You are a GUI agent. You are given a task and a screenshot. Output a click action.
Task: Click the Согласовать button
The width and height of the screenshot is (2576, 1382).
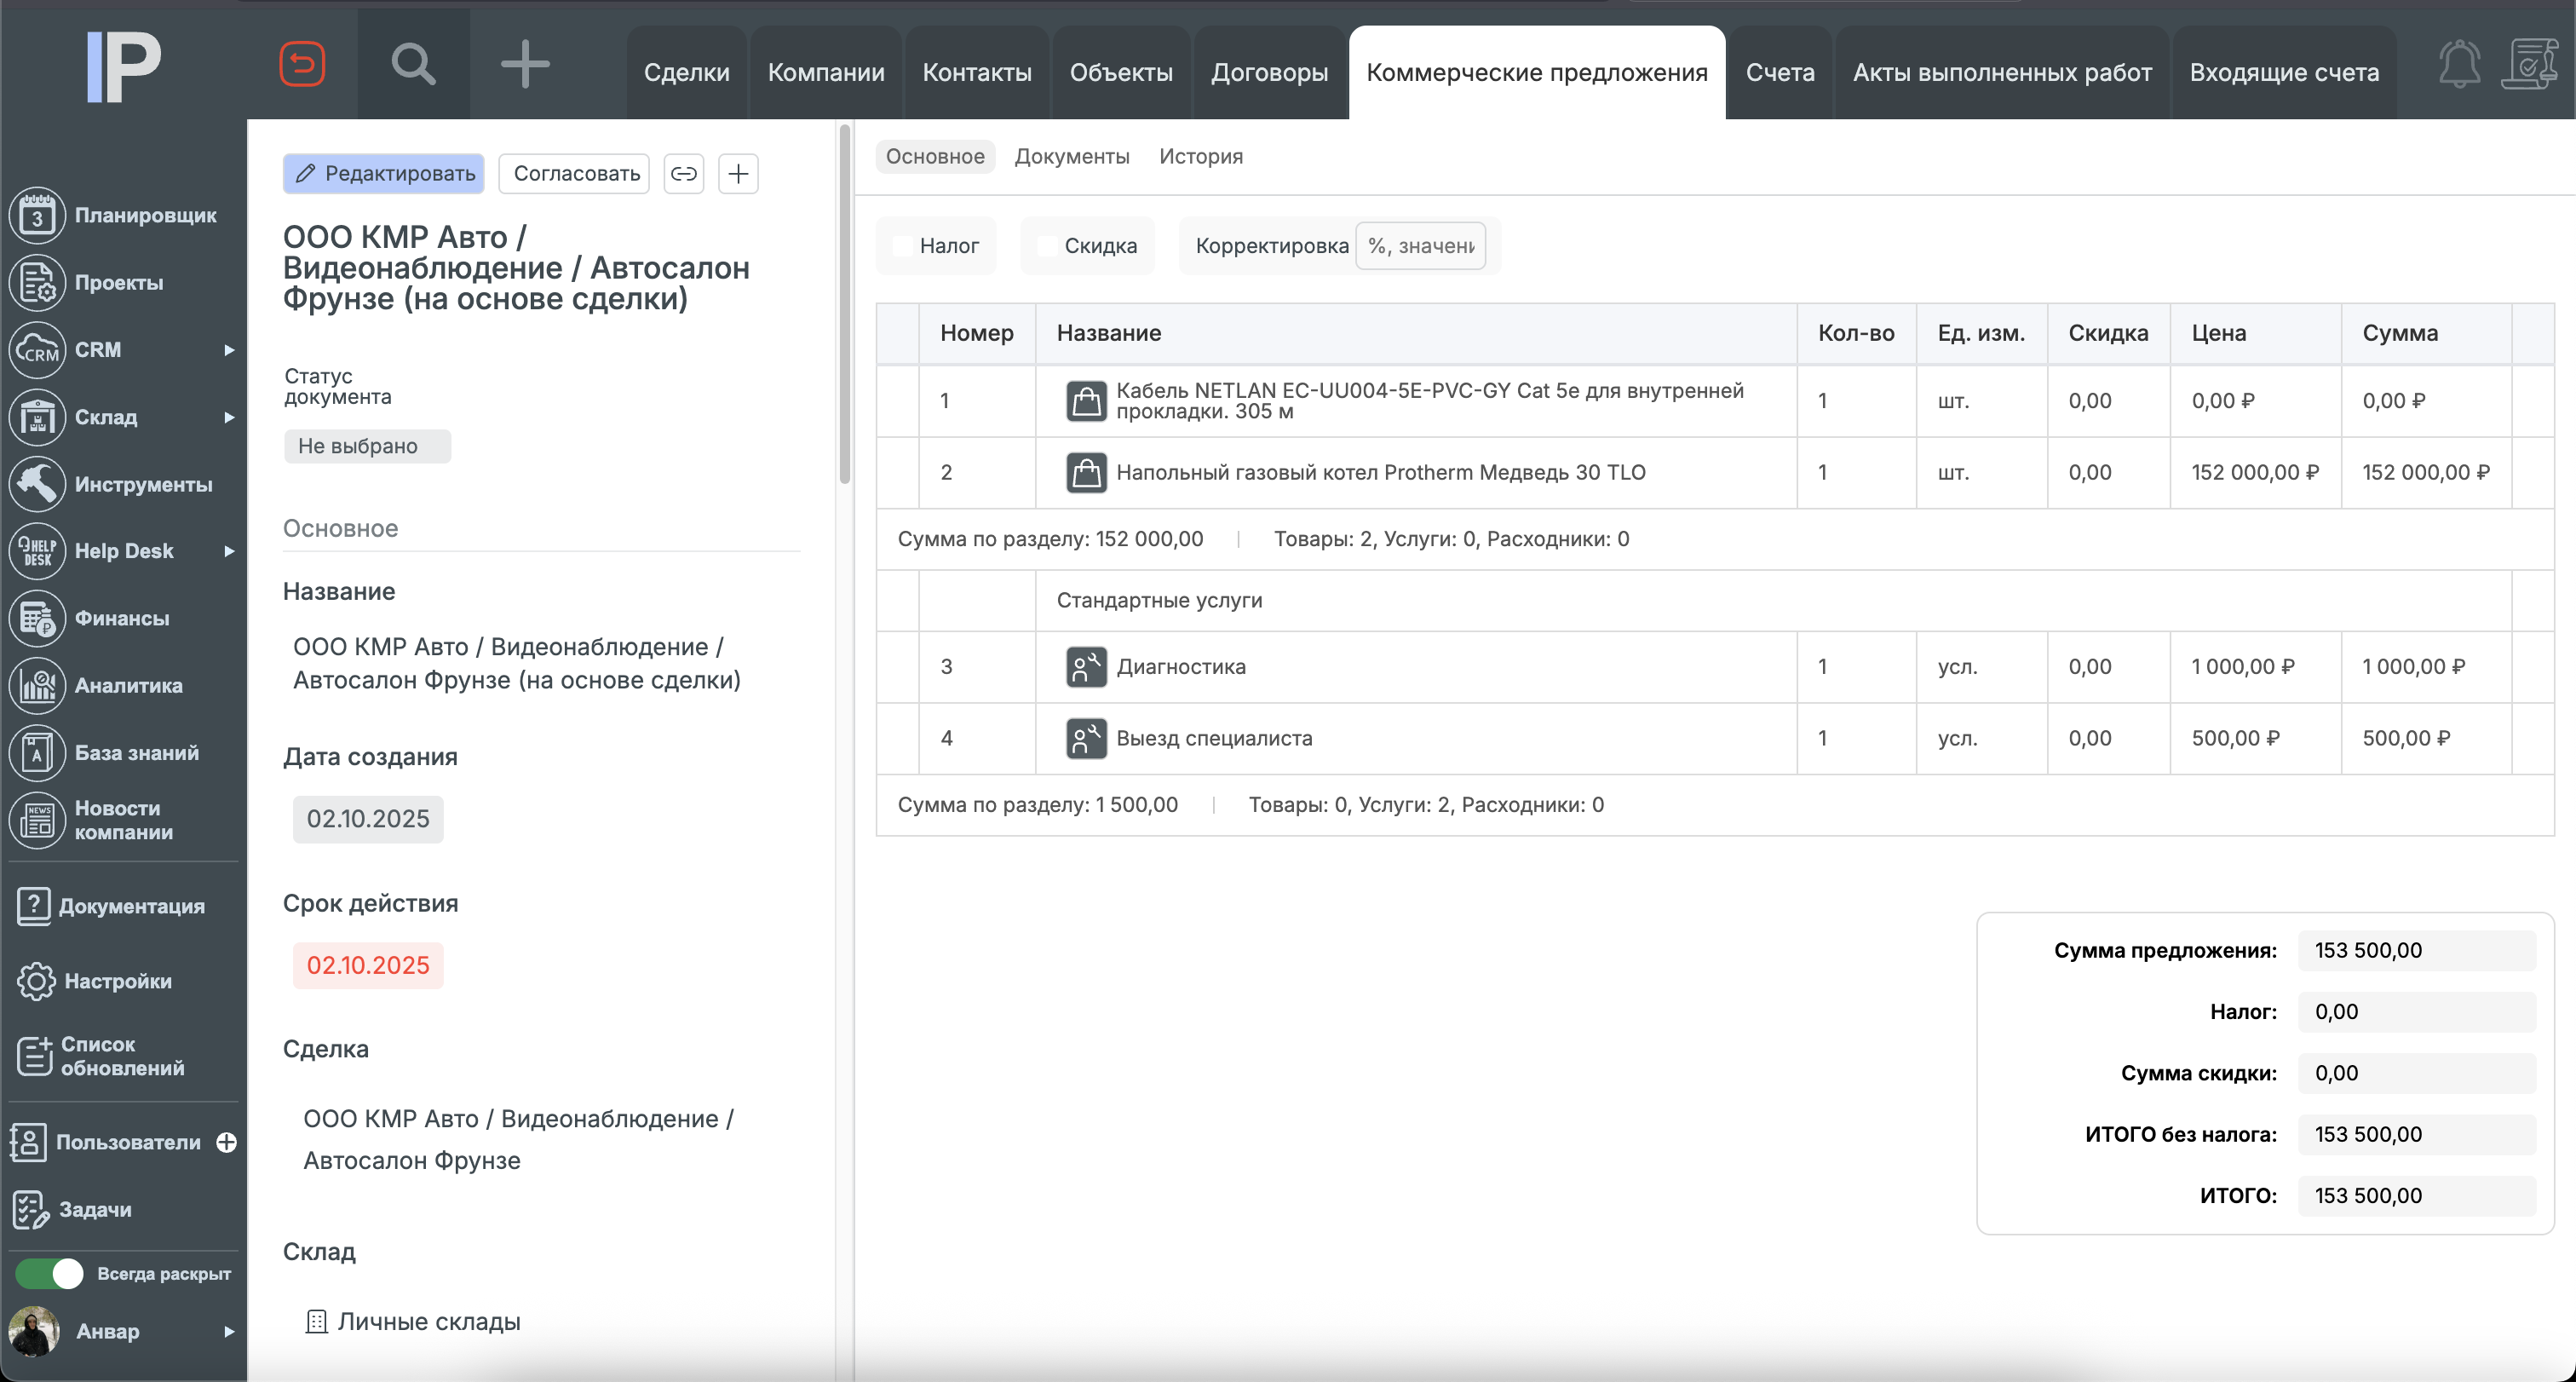(573, 173)
